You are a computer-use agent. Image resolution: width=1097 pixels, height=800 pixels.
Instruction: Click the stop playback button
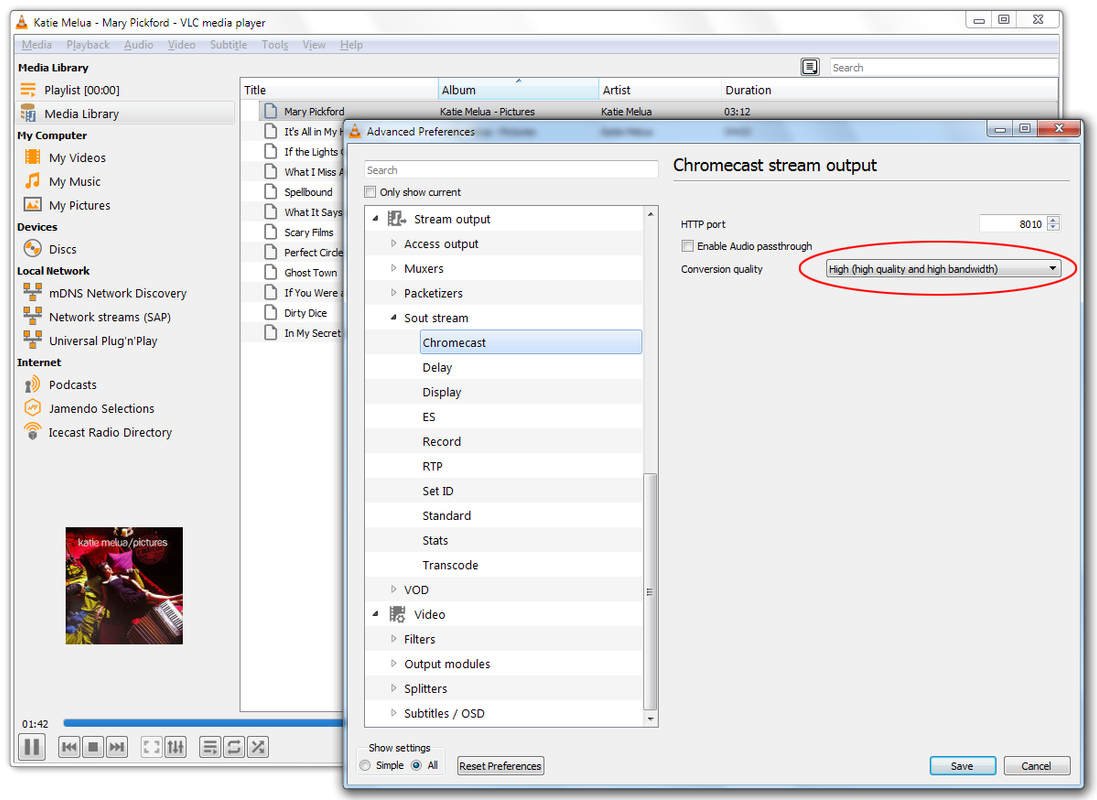pos(92,748)
